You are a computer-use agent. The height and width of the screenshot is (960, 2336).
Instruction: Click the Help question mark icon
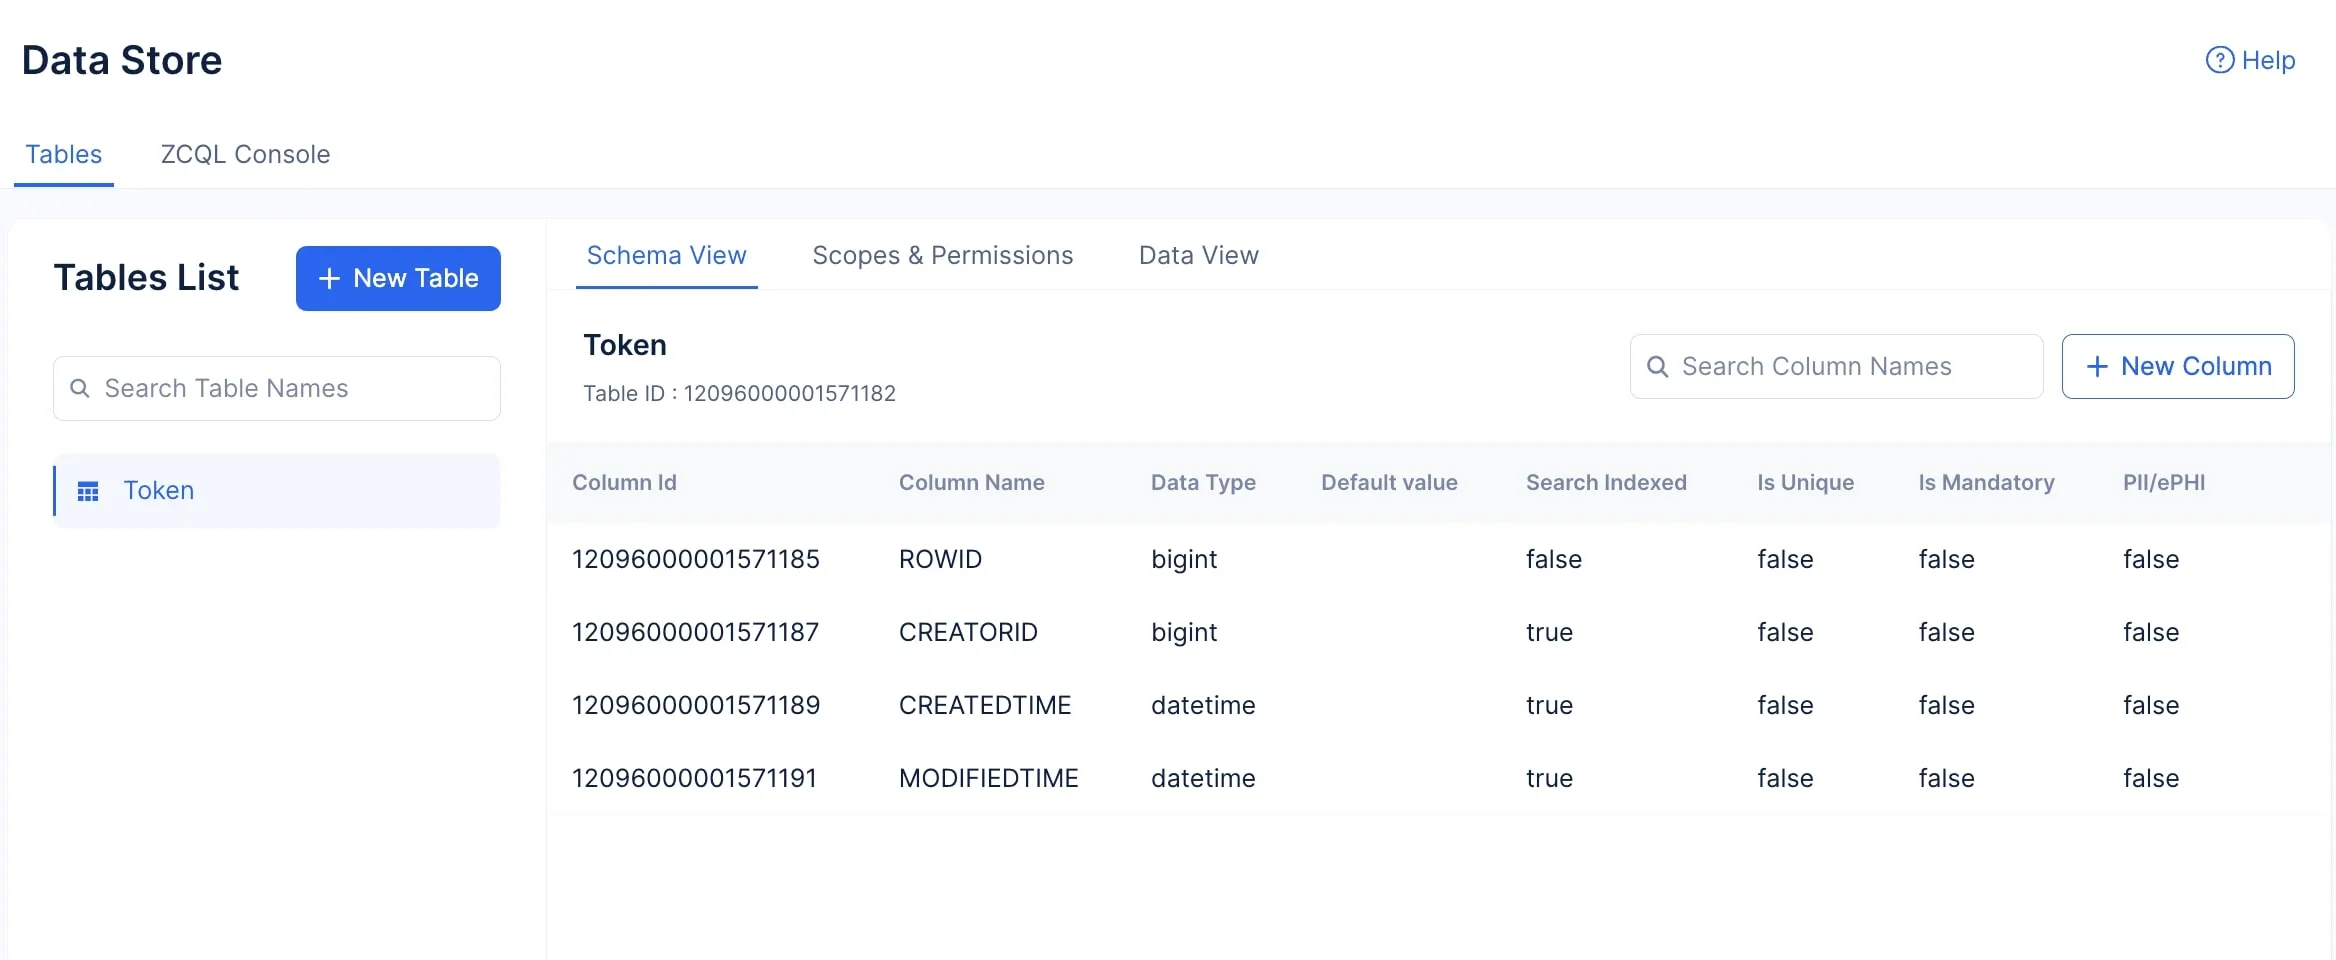pyautogui.click(x=2219, y=61)
